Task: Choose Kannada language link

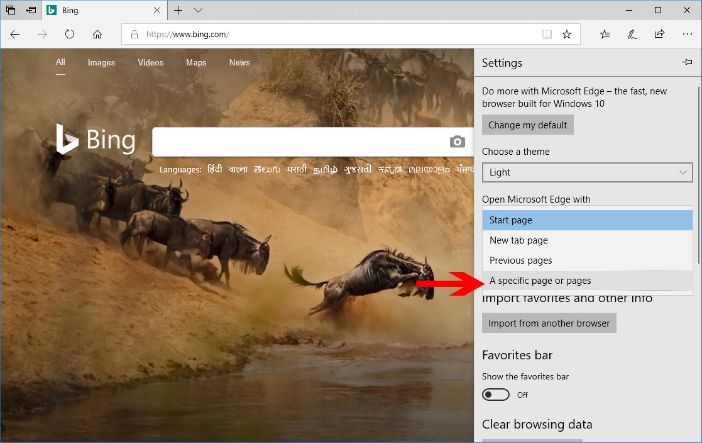Action: 390,169
